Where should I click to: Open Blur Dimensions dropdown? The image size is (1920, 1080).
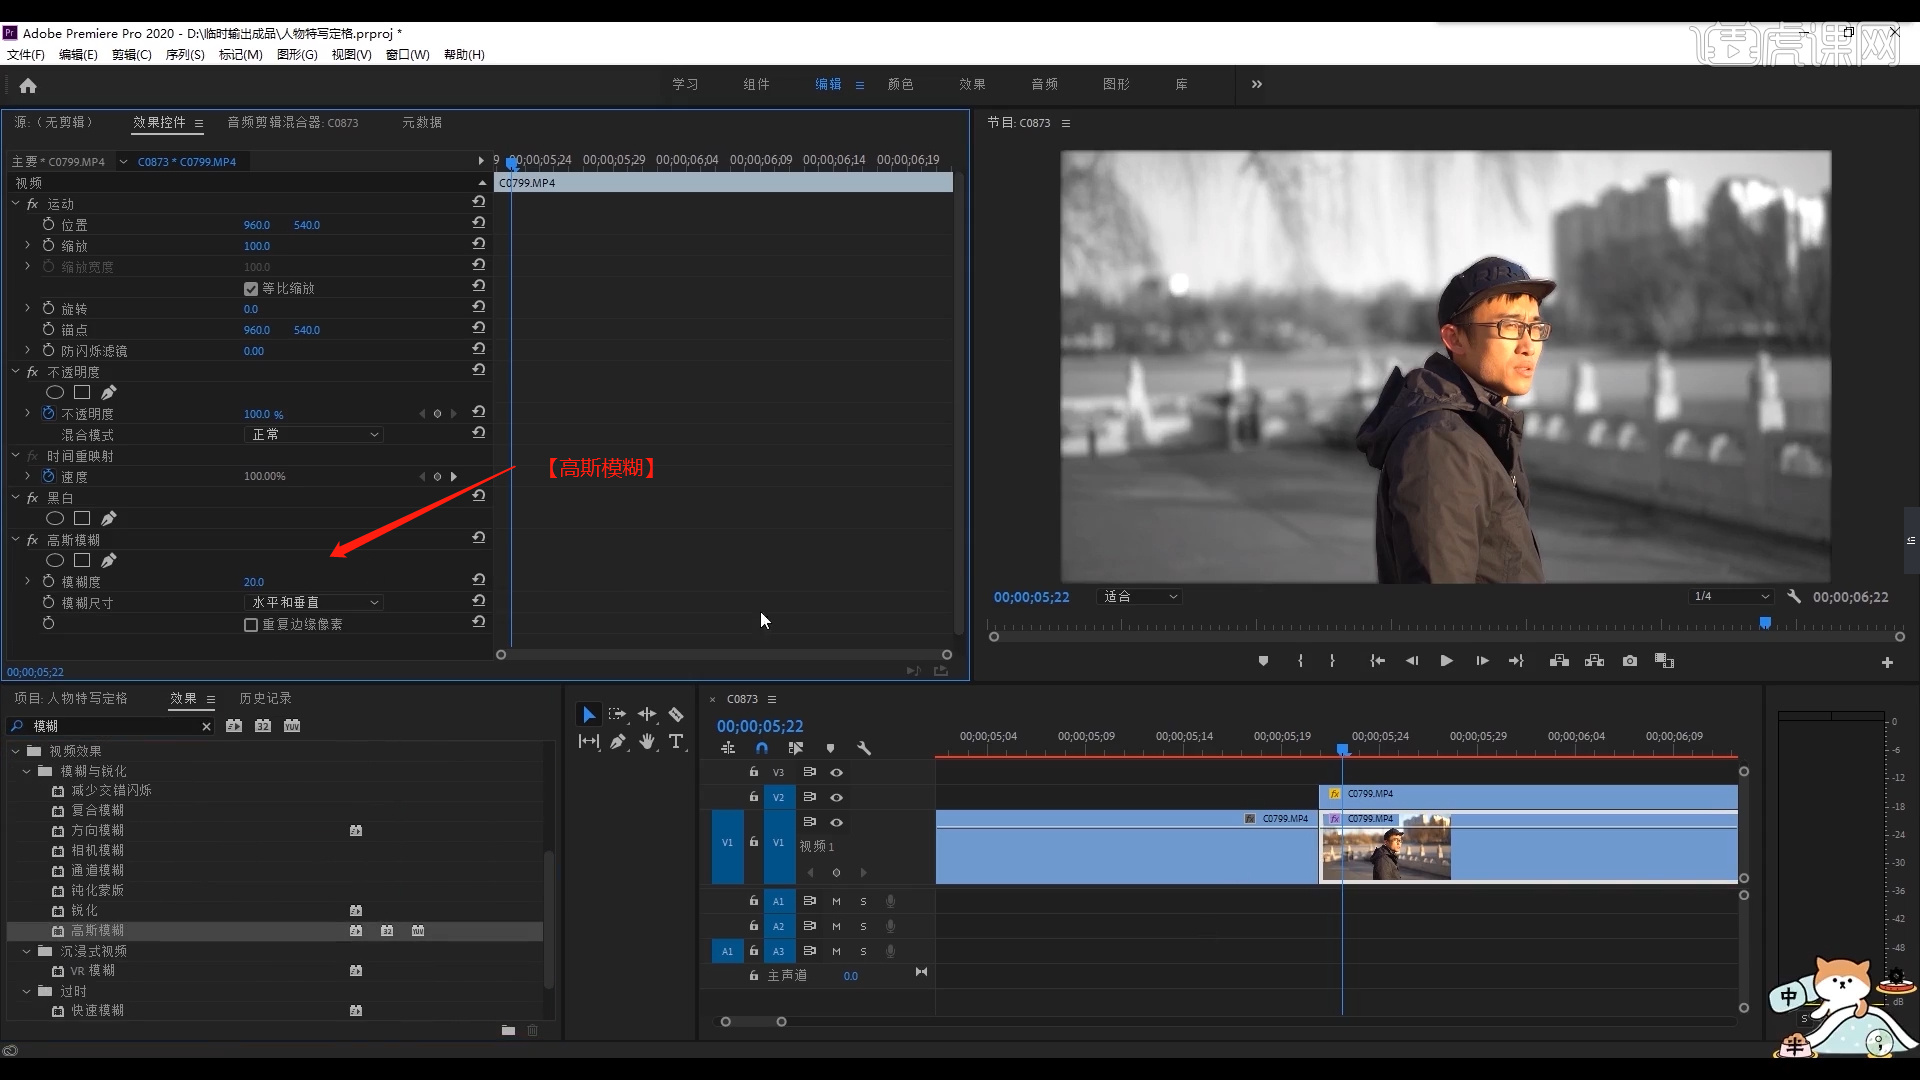[x=314, y=603]
